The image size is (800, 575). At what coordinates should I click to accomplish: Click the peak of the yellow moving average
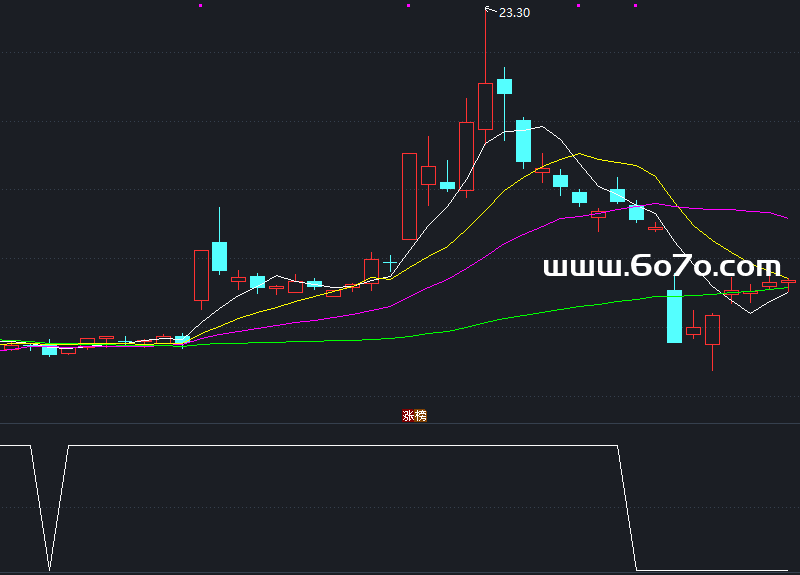[x=578, y=154]
